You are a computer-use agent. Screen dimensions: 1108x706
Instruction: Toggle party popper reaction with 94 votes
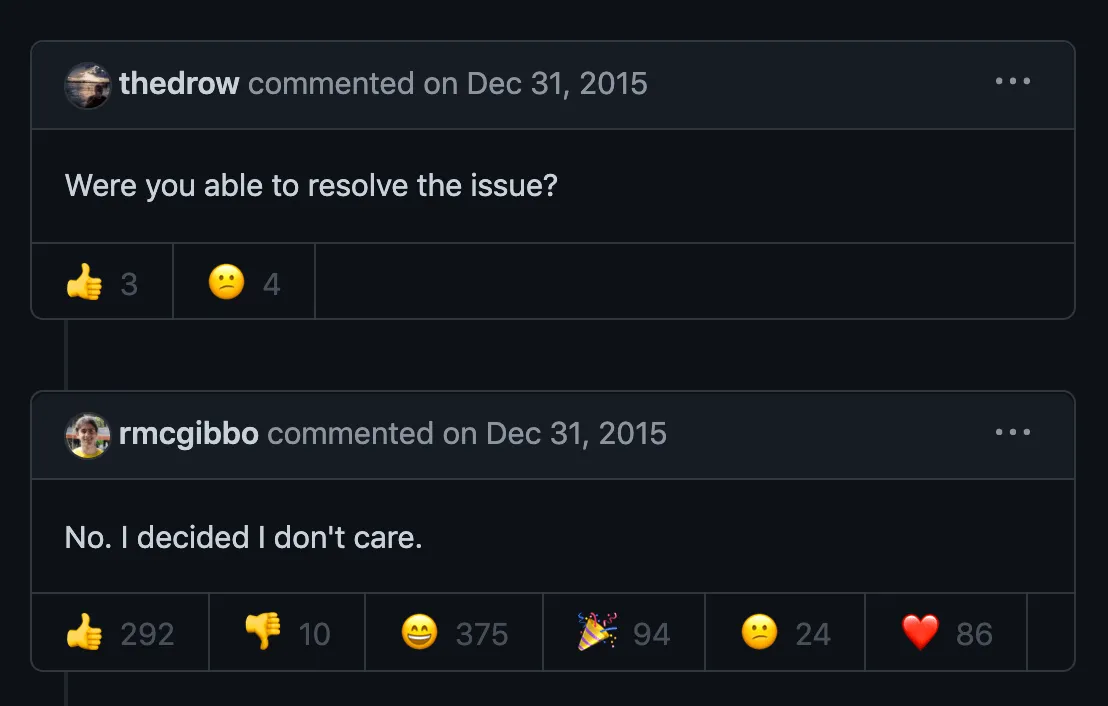[x=624, y=632]
